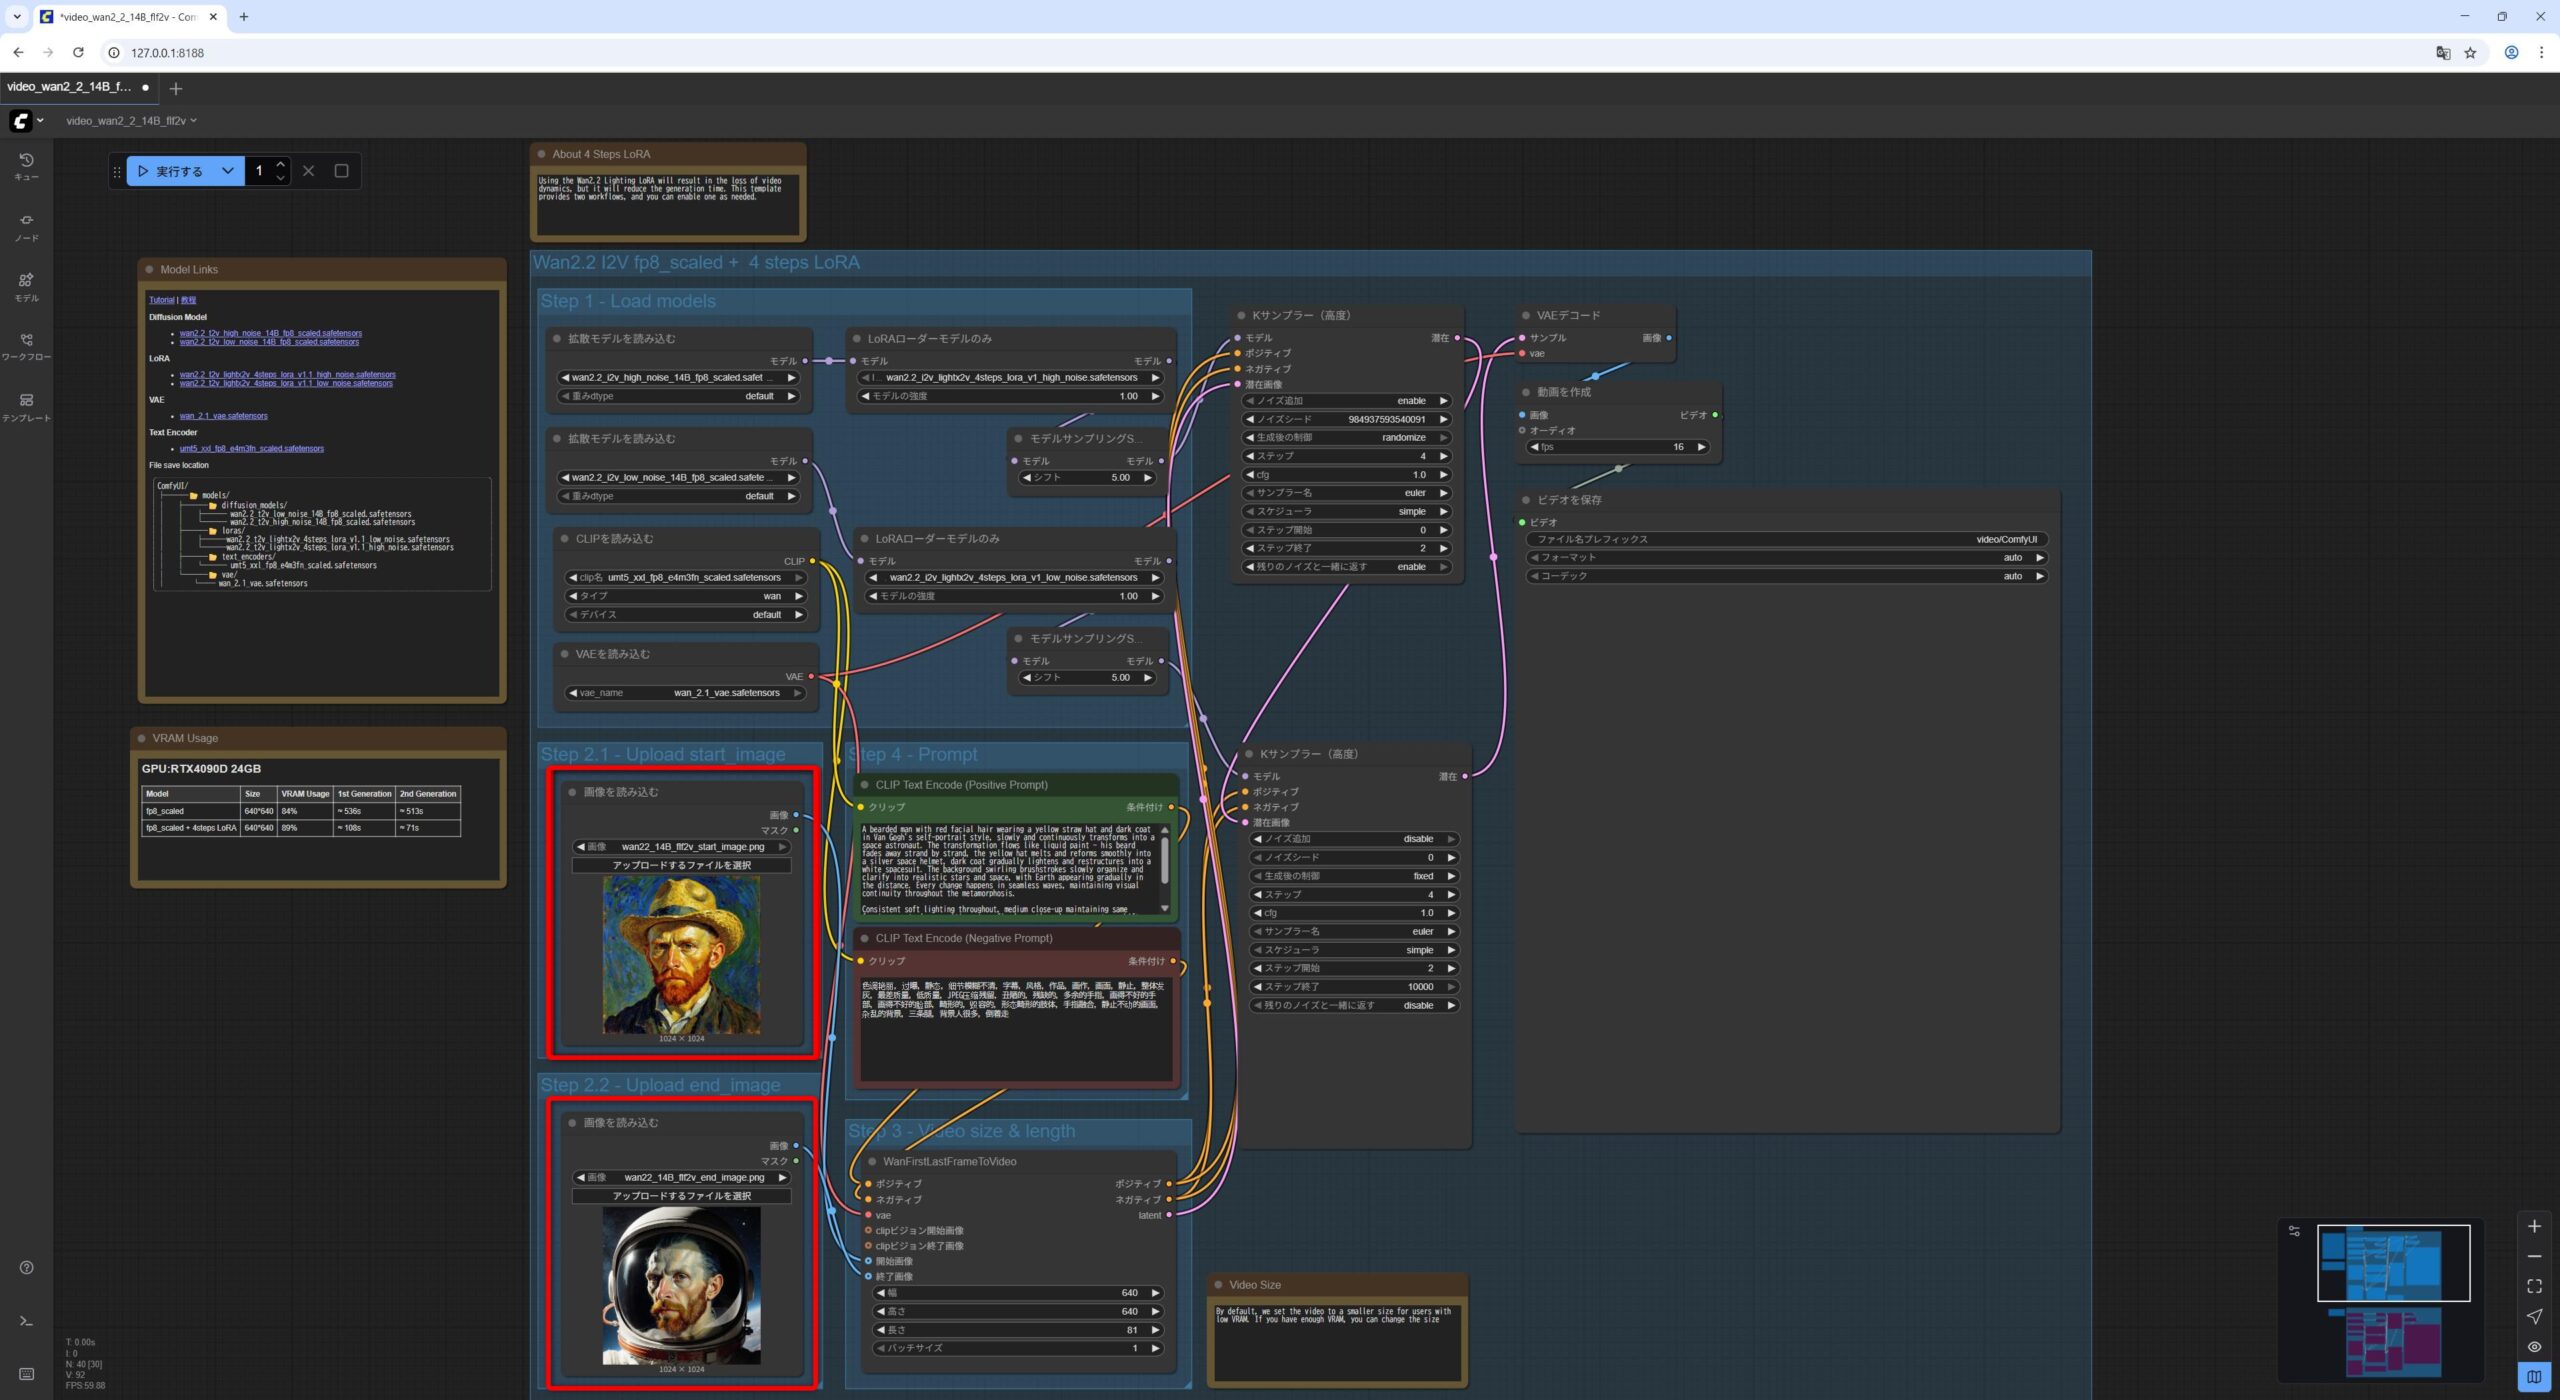Open the console terminal icon in sidebar
The image size is (2560, 1400).
[x=27, y=1321]
